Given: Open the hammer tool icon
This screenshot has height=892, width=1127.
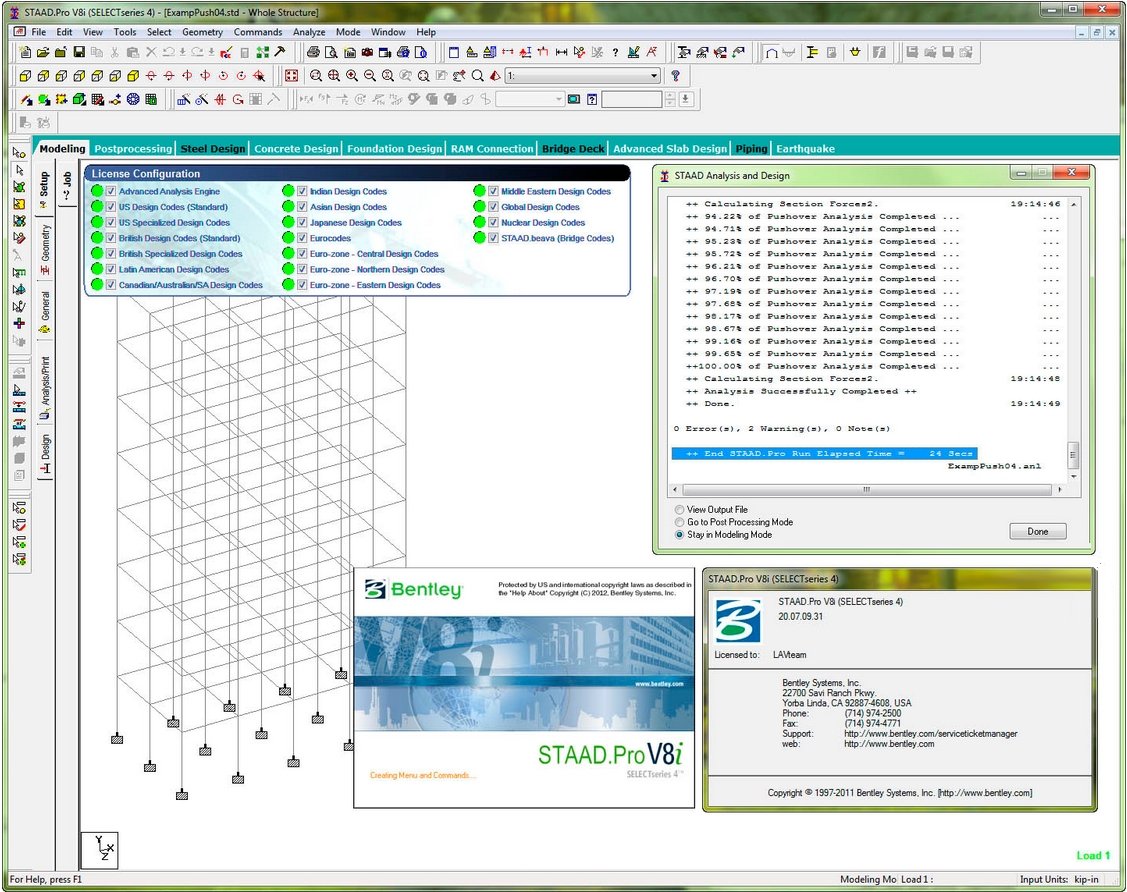Looking at the screenshot, I should tap(280, 52).
